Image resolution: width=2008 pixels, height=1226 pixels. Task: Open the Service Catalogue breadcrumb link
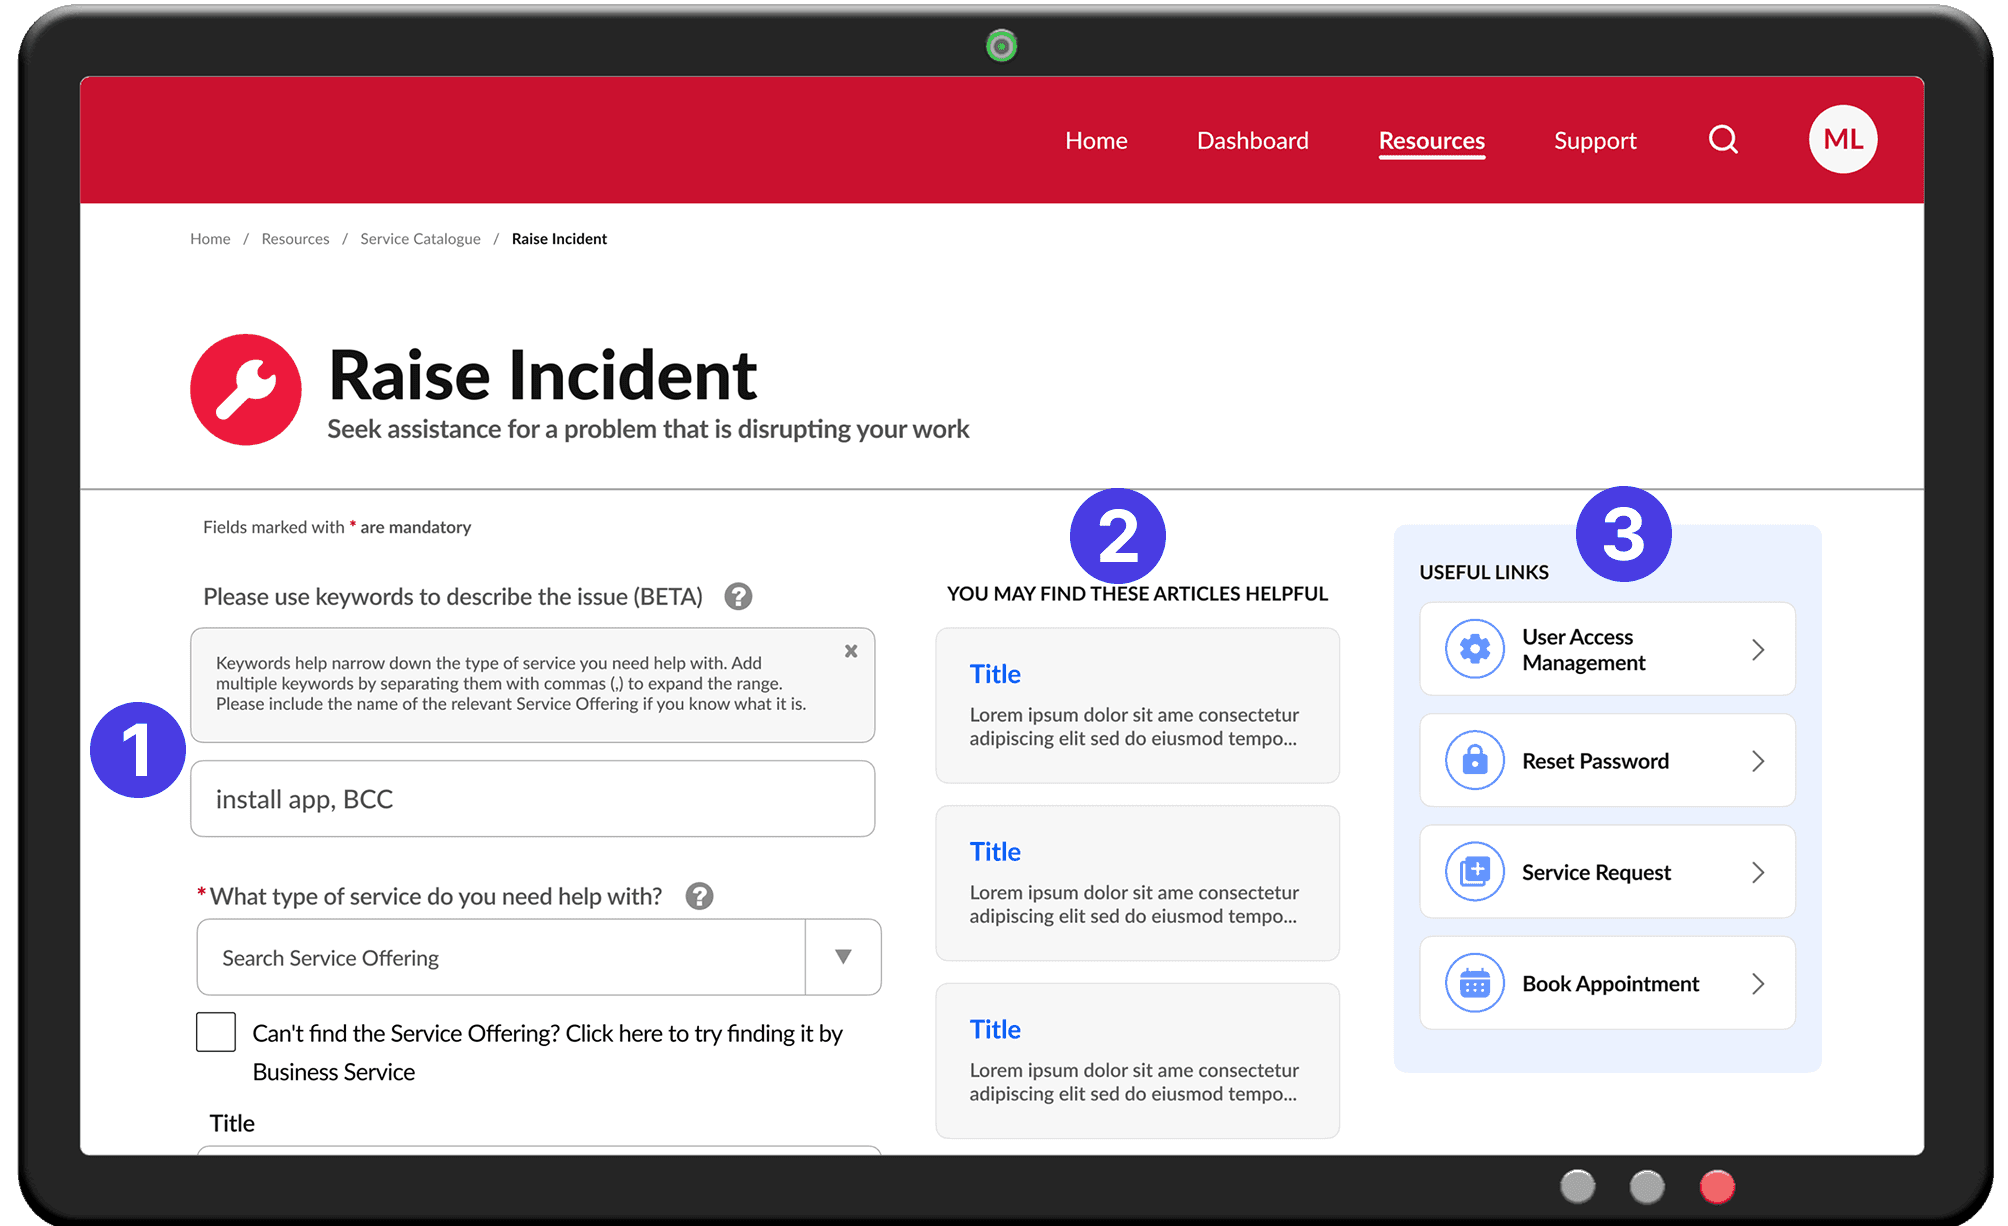[x=420, y=239]
